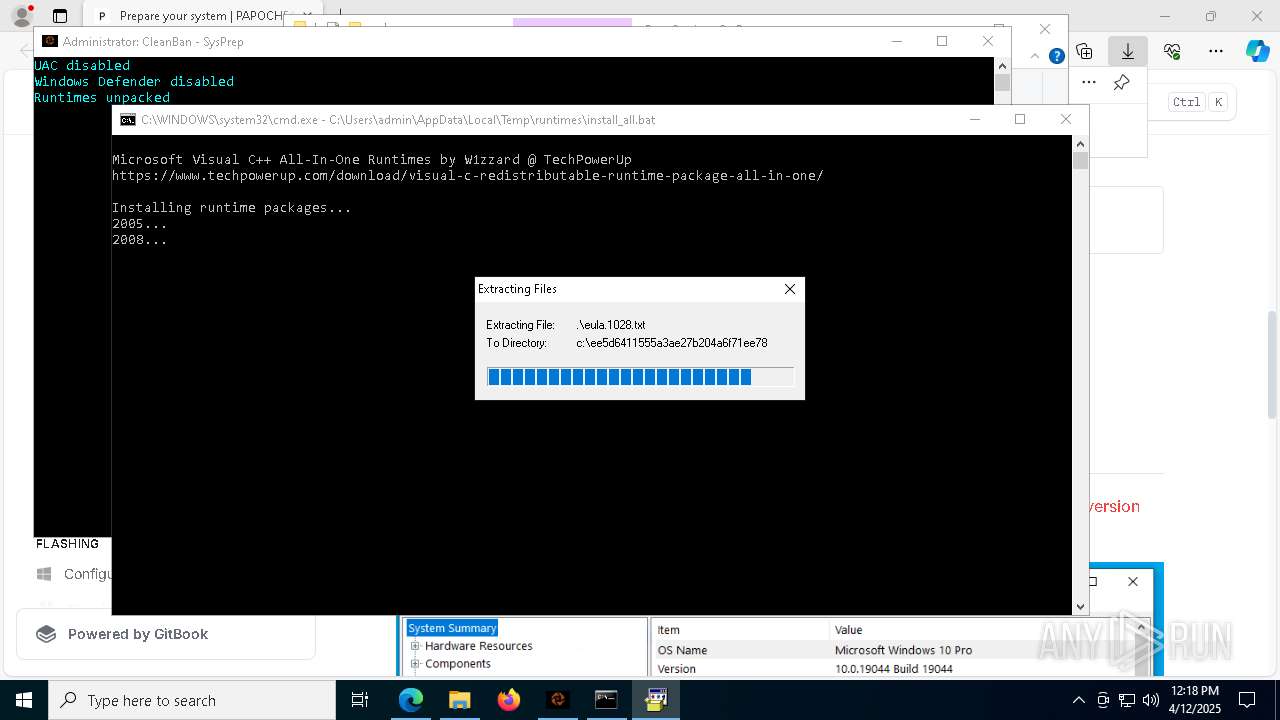Click 'Windows Defender disabled' line
Image resolution: width=1280 pixels, height=720 pixels.
pos(134,82)
